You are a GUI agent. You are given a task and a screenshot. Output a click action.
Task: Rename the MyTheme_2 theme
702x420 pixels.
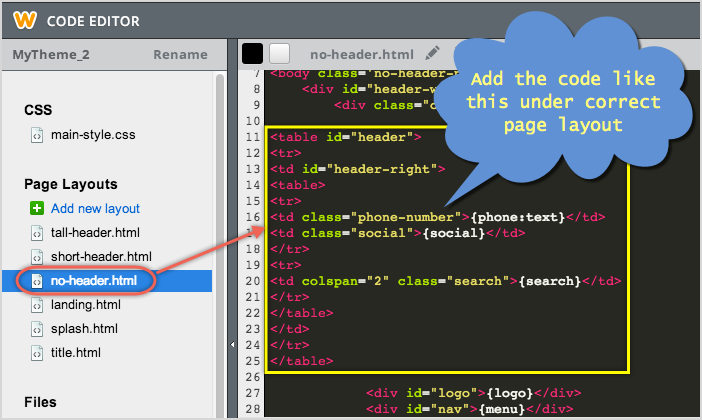pos(180,55)
